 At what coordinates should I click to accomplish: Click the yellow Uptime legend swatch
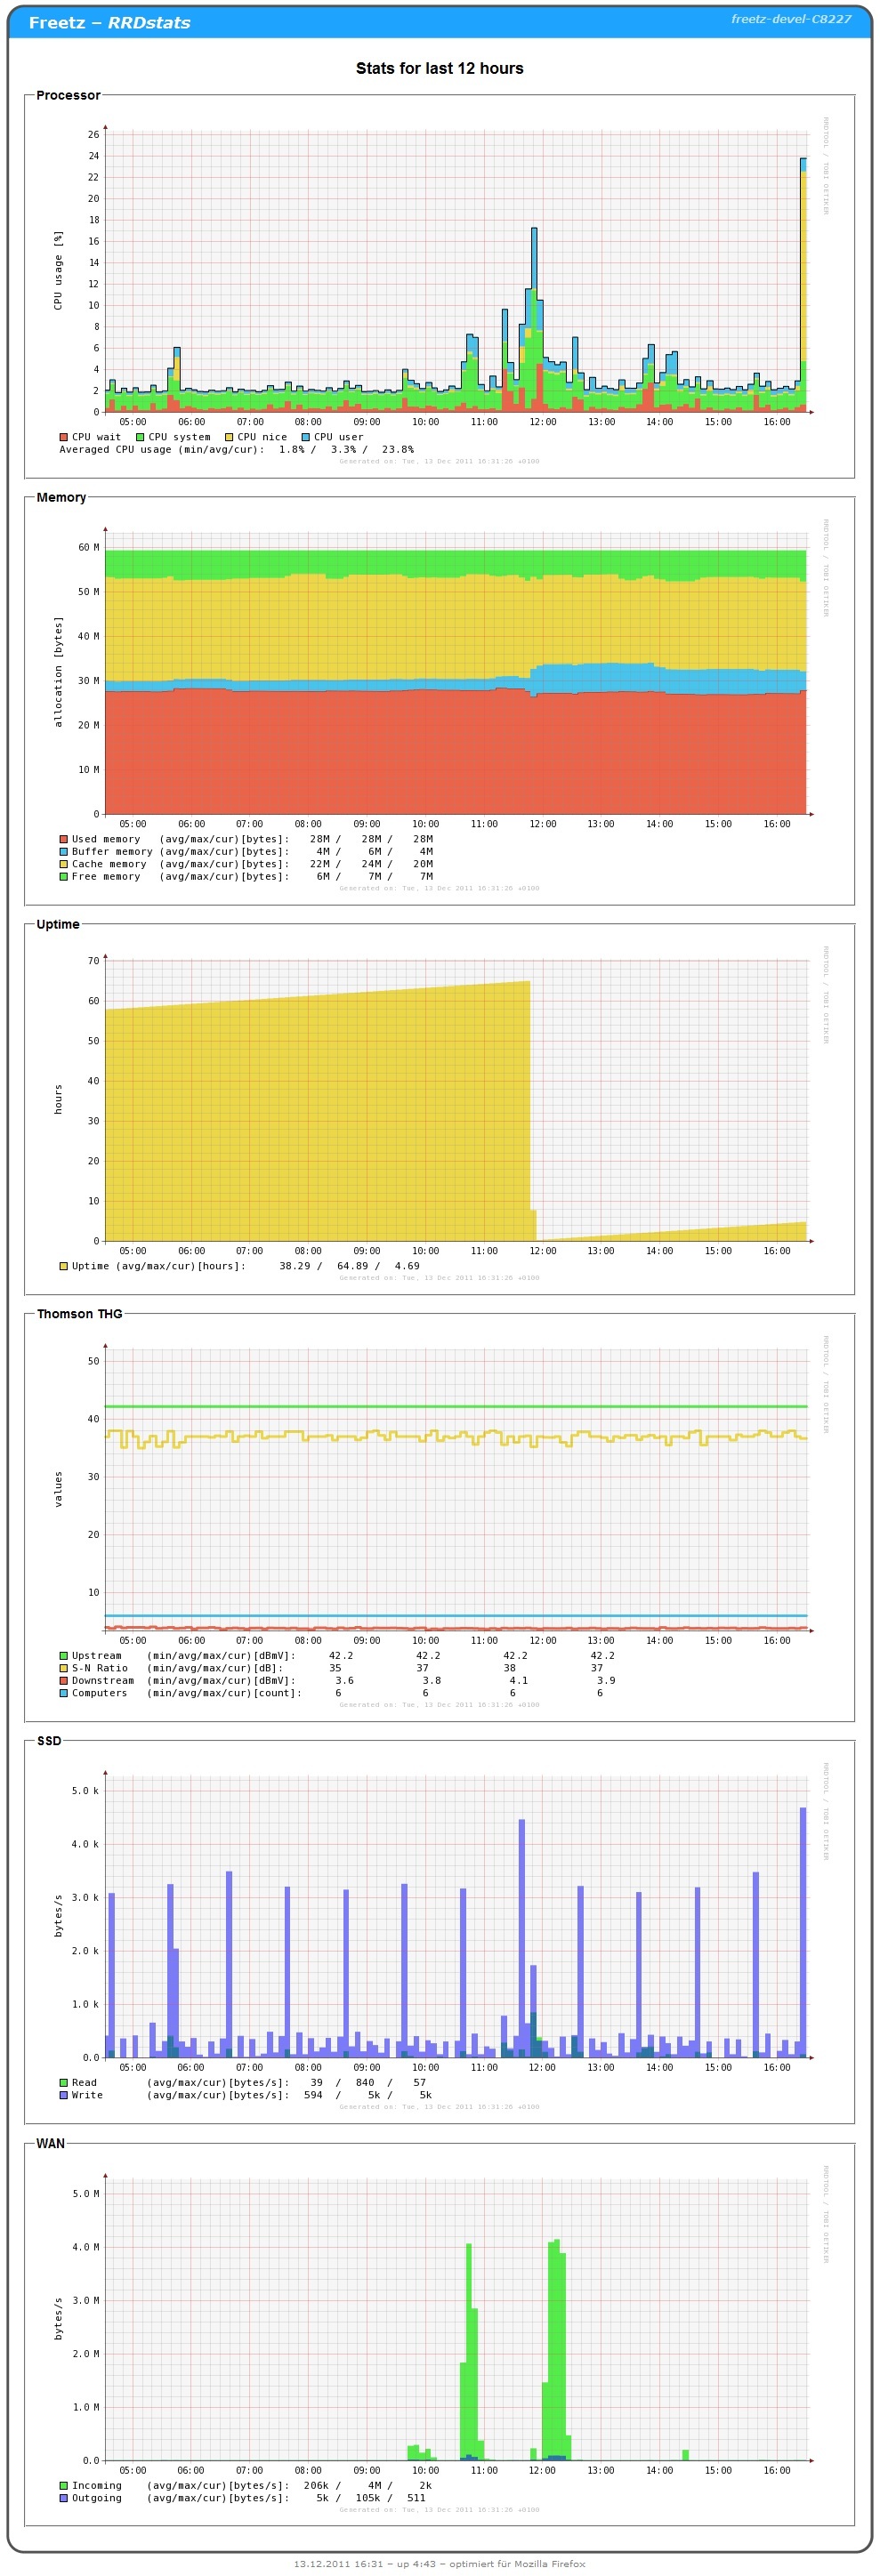[64, 1266]
